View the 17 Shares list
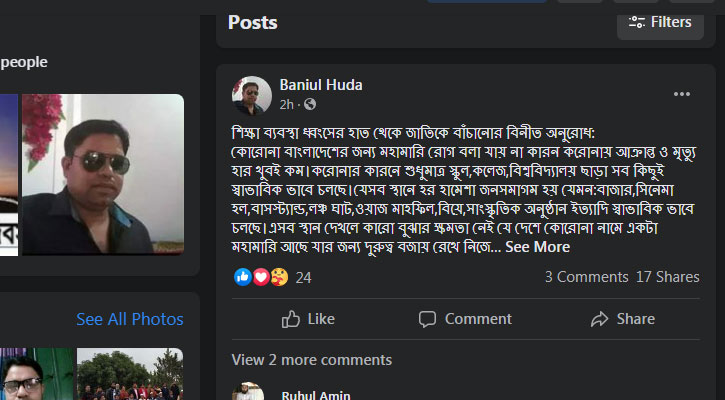This screenshot has width=725, height=400. 667,277
